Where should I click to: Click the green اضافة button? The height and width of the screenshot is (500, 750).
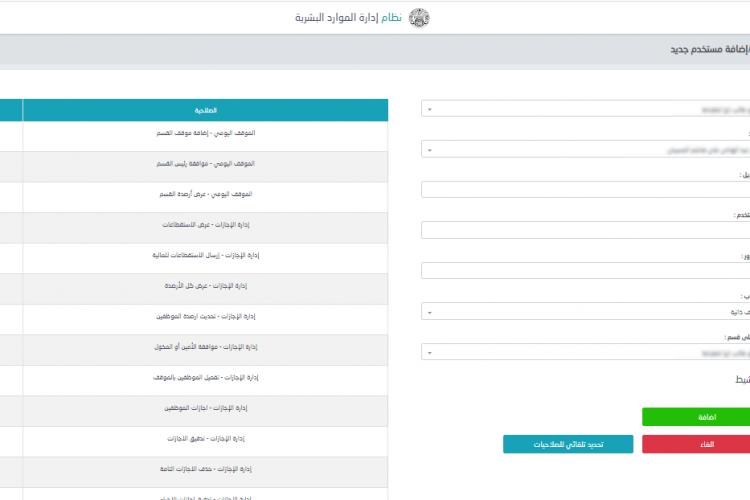coord(696,417)
